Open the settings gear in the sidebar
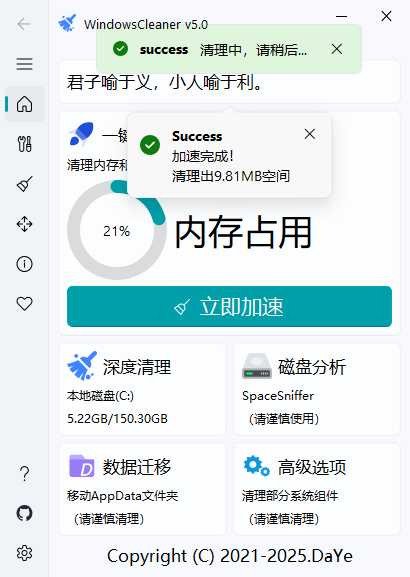This screenshot has height=577, width=410. (x=24, y=553)
